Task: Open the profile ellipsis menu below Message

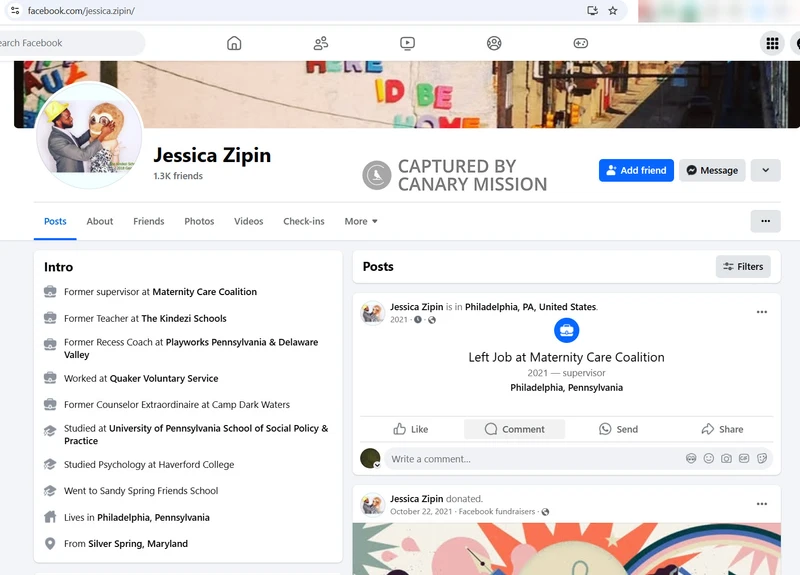Action: click(765, 221)
